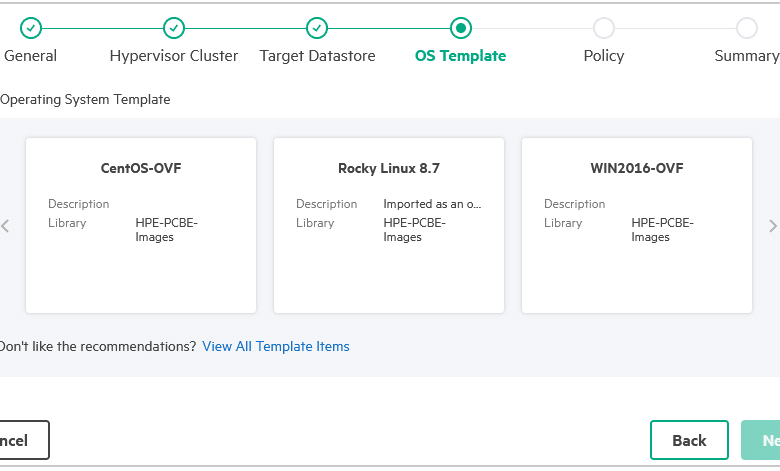Go to the General step label

tap(30, 56)
